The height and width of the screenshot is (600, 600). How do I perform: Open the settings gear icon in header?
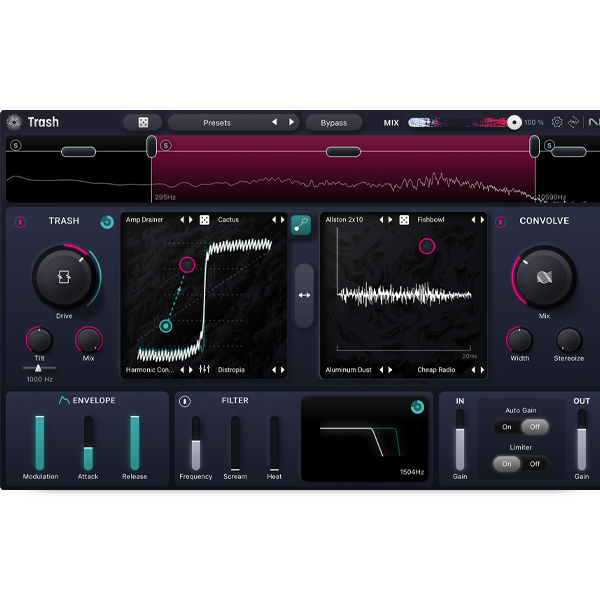(x=557, y=122)
